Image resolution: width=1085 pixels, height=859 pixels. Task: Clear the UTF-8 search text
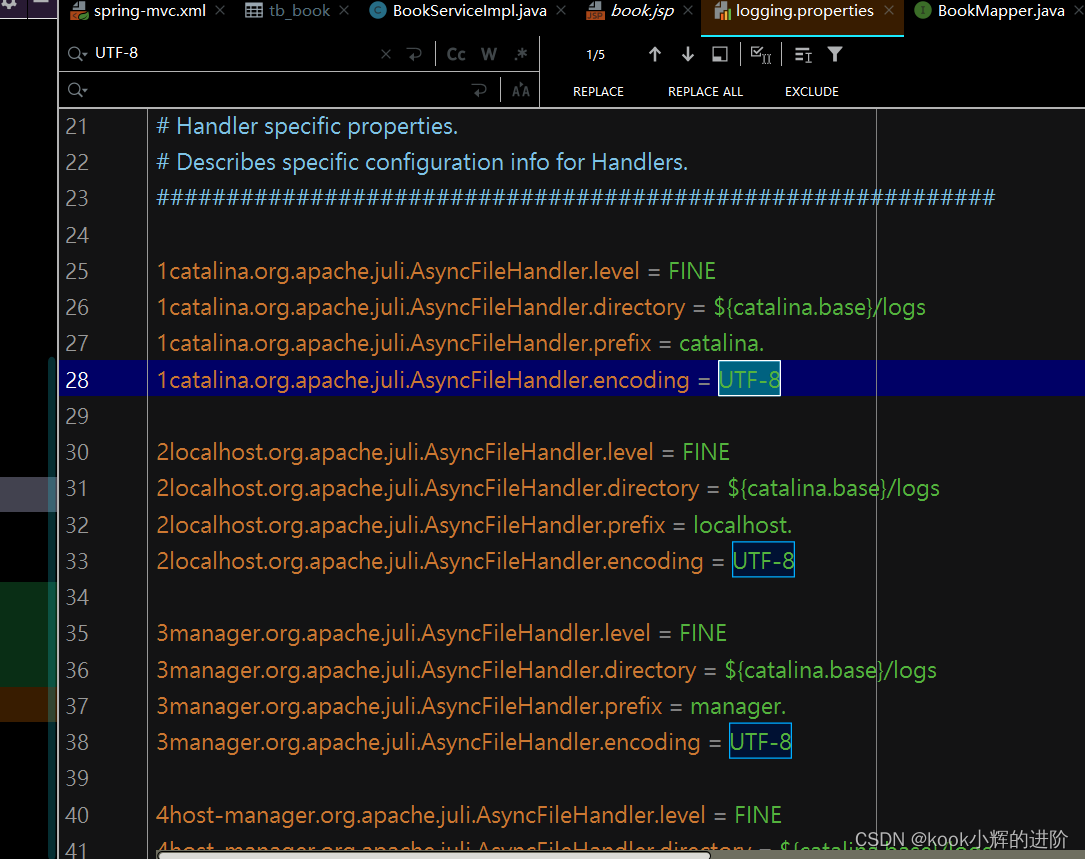(x=385, y=54)
